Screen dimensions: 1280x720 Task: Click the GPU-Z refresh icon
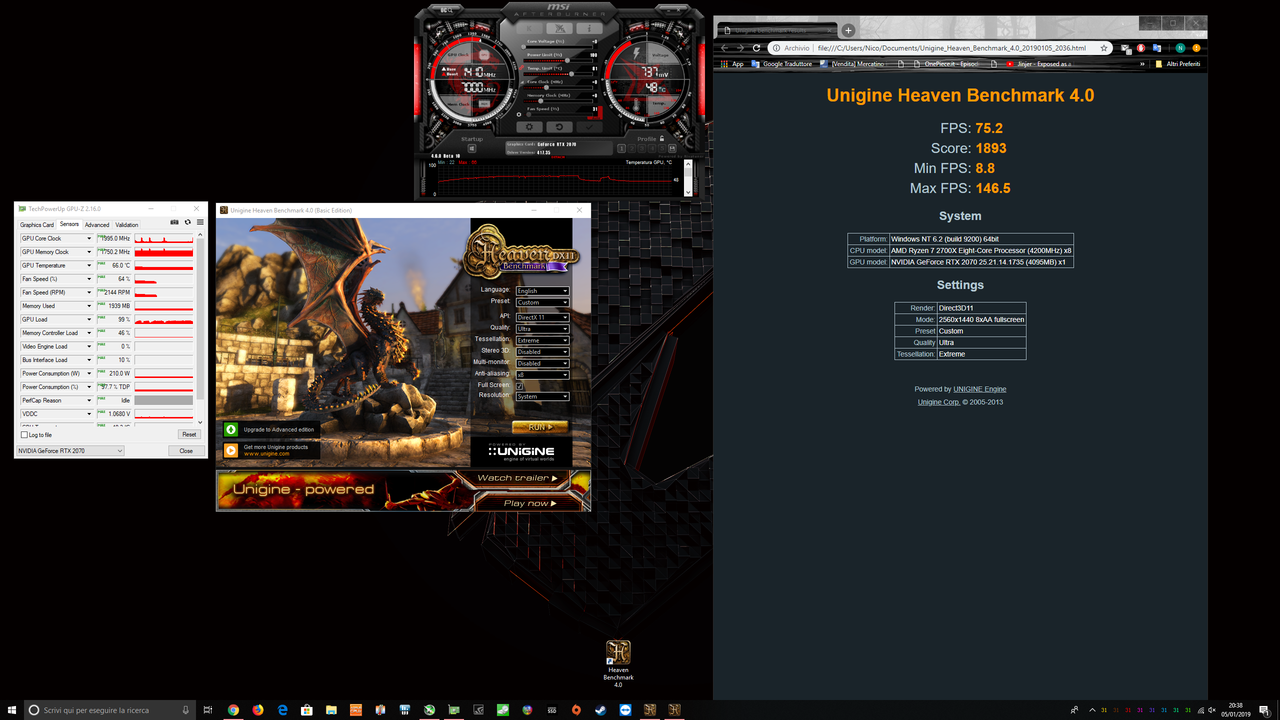(187, 222)
